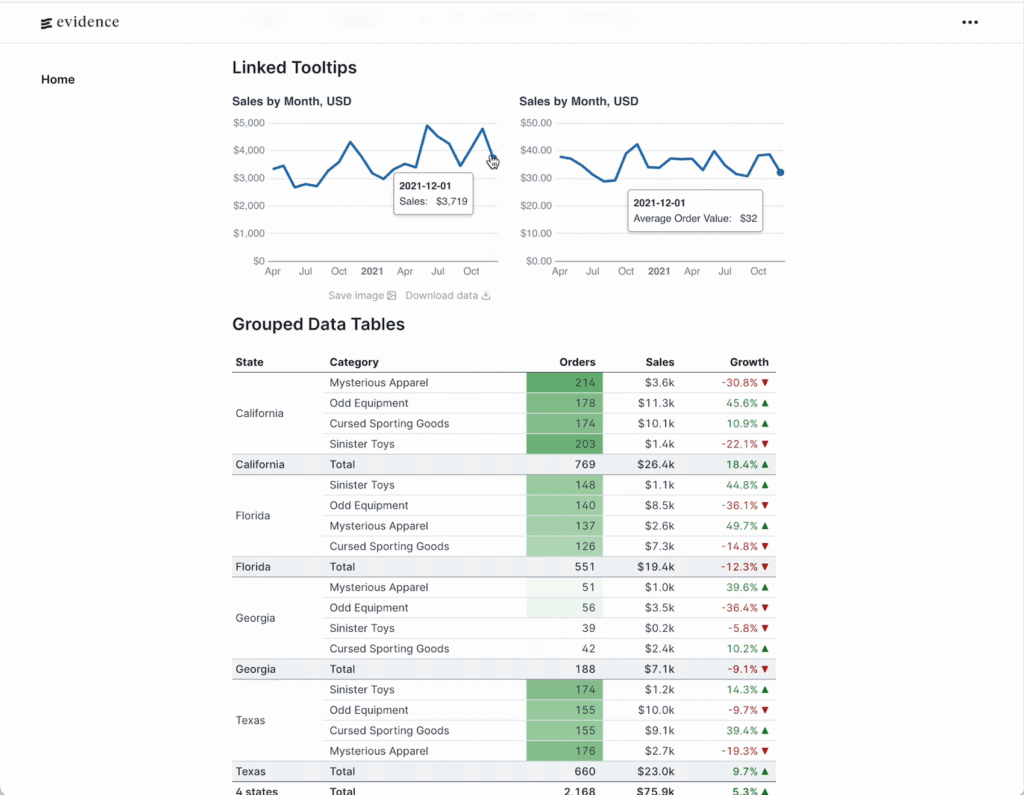Click the Save image link
1024x795 pixels.
[x=362, y=296]
